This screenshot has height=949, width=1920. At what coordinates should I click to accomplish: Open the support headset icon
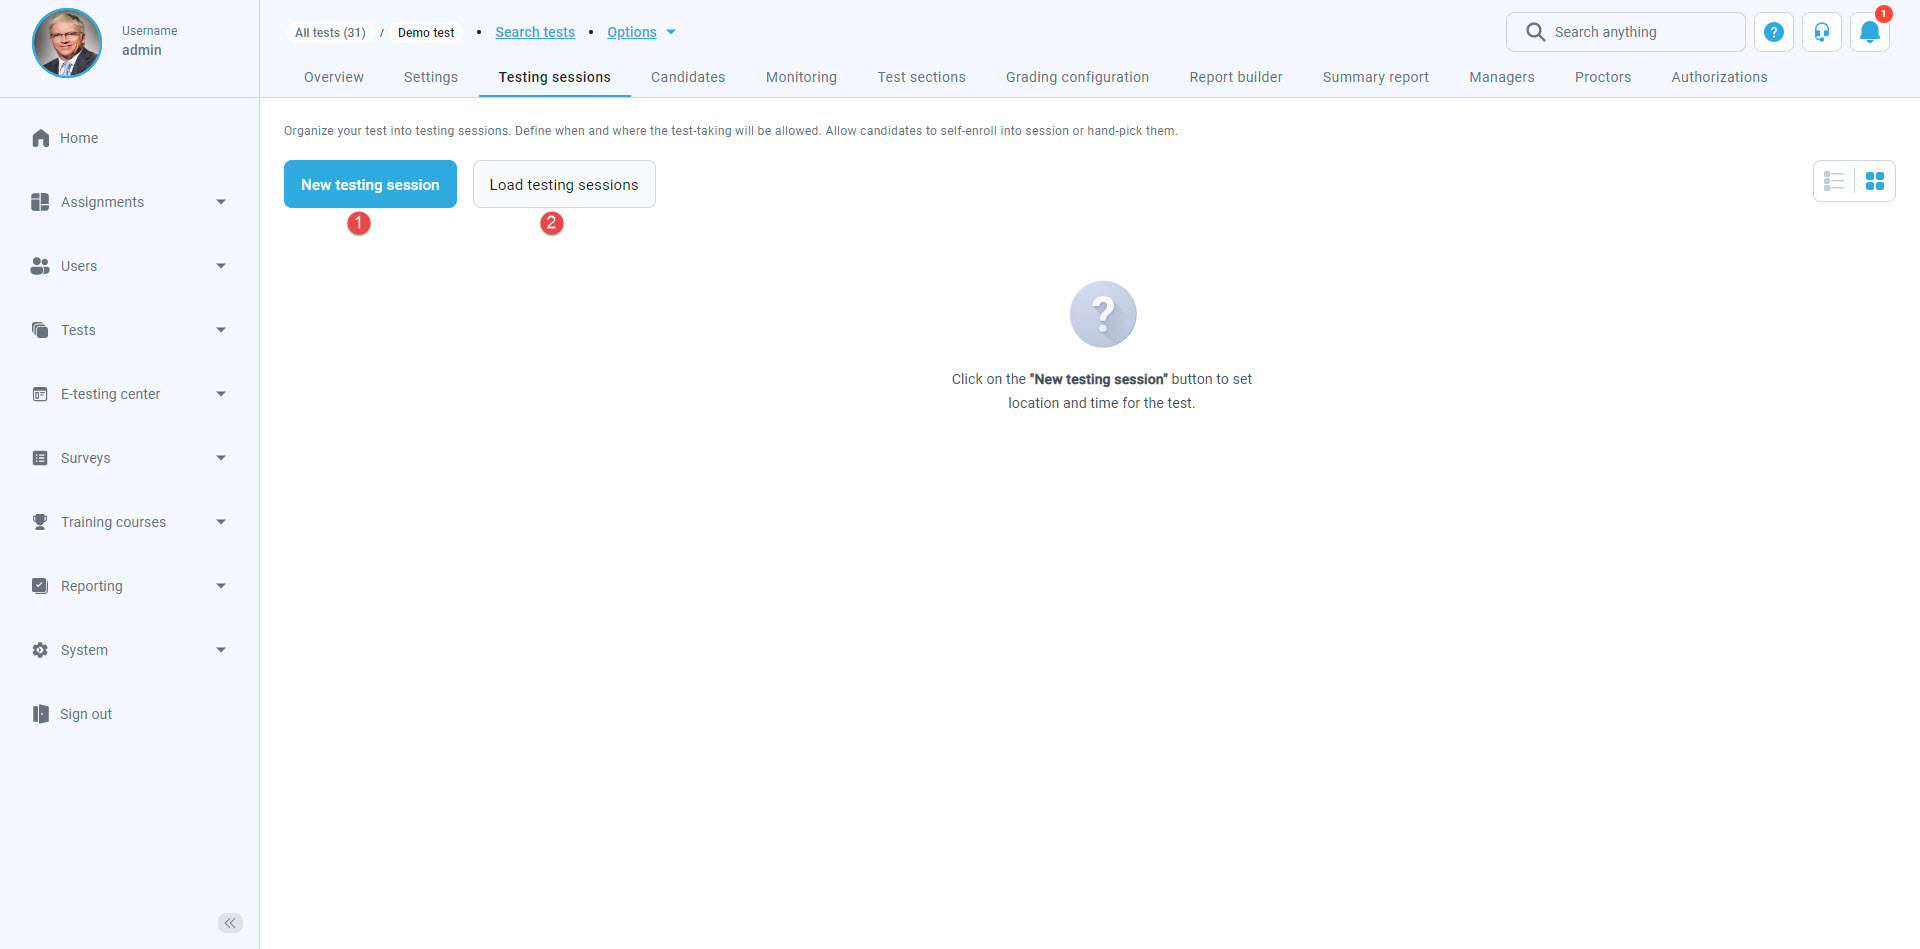(1821, 32)
